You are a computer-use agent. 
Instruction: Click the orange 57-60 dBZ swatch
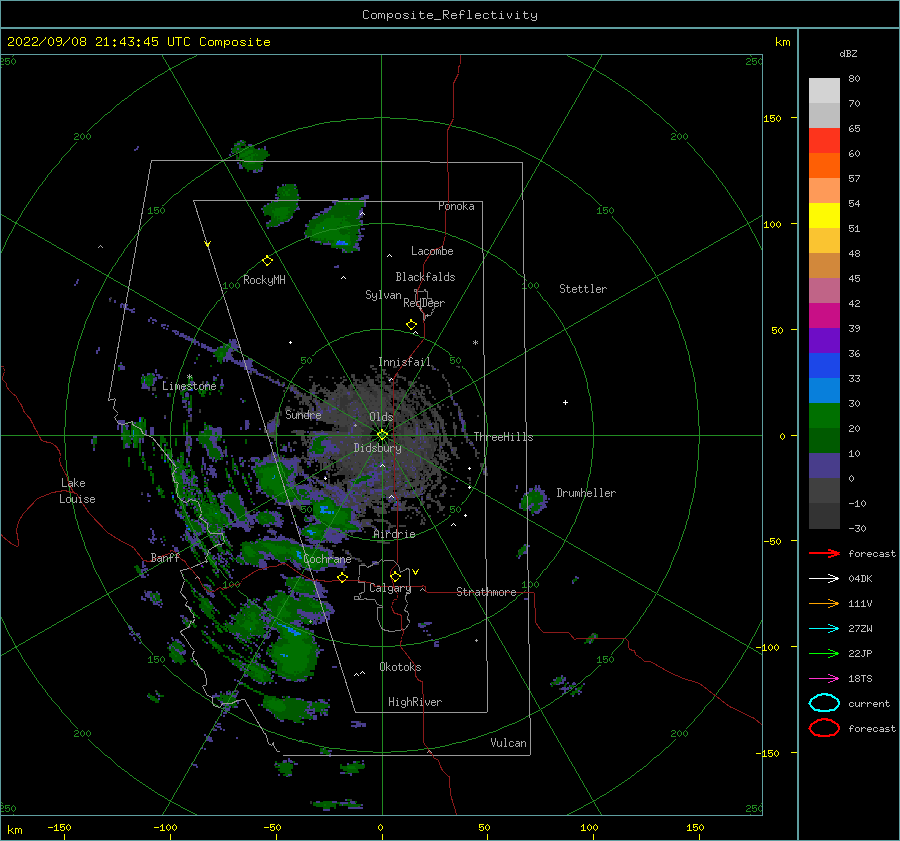click(824, 166)
